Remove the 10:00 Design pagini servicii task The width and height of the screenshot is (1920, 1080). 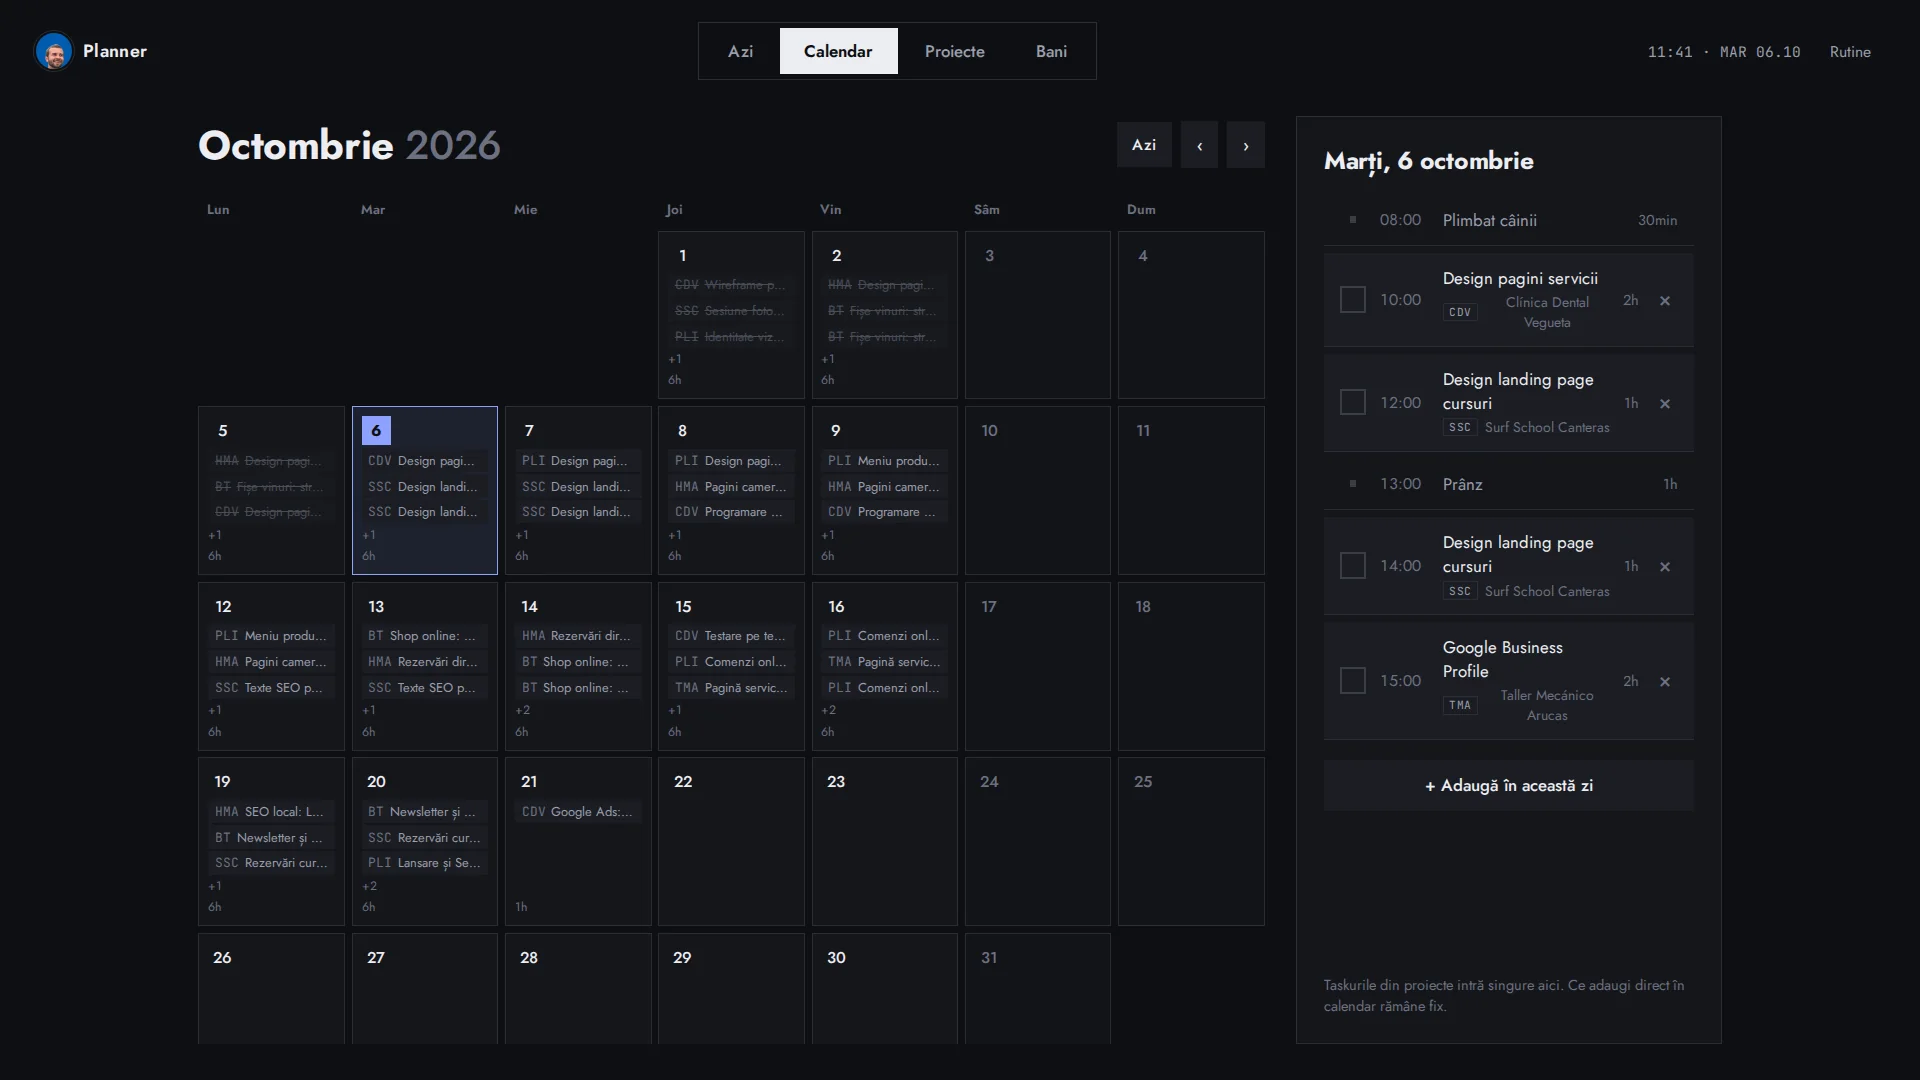pos(1665,301)
